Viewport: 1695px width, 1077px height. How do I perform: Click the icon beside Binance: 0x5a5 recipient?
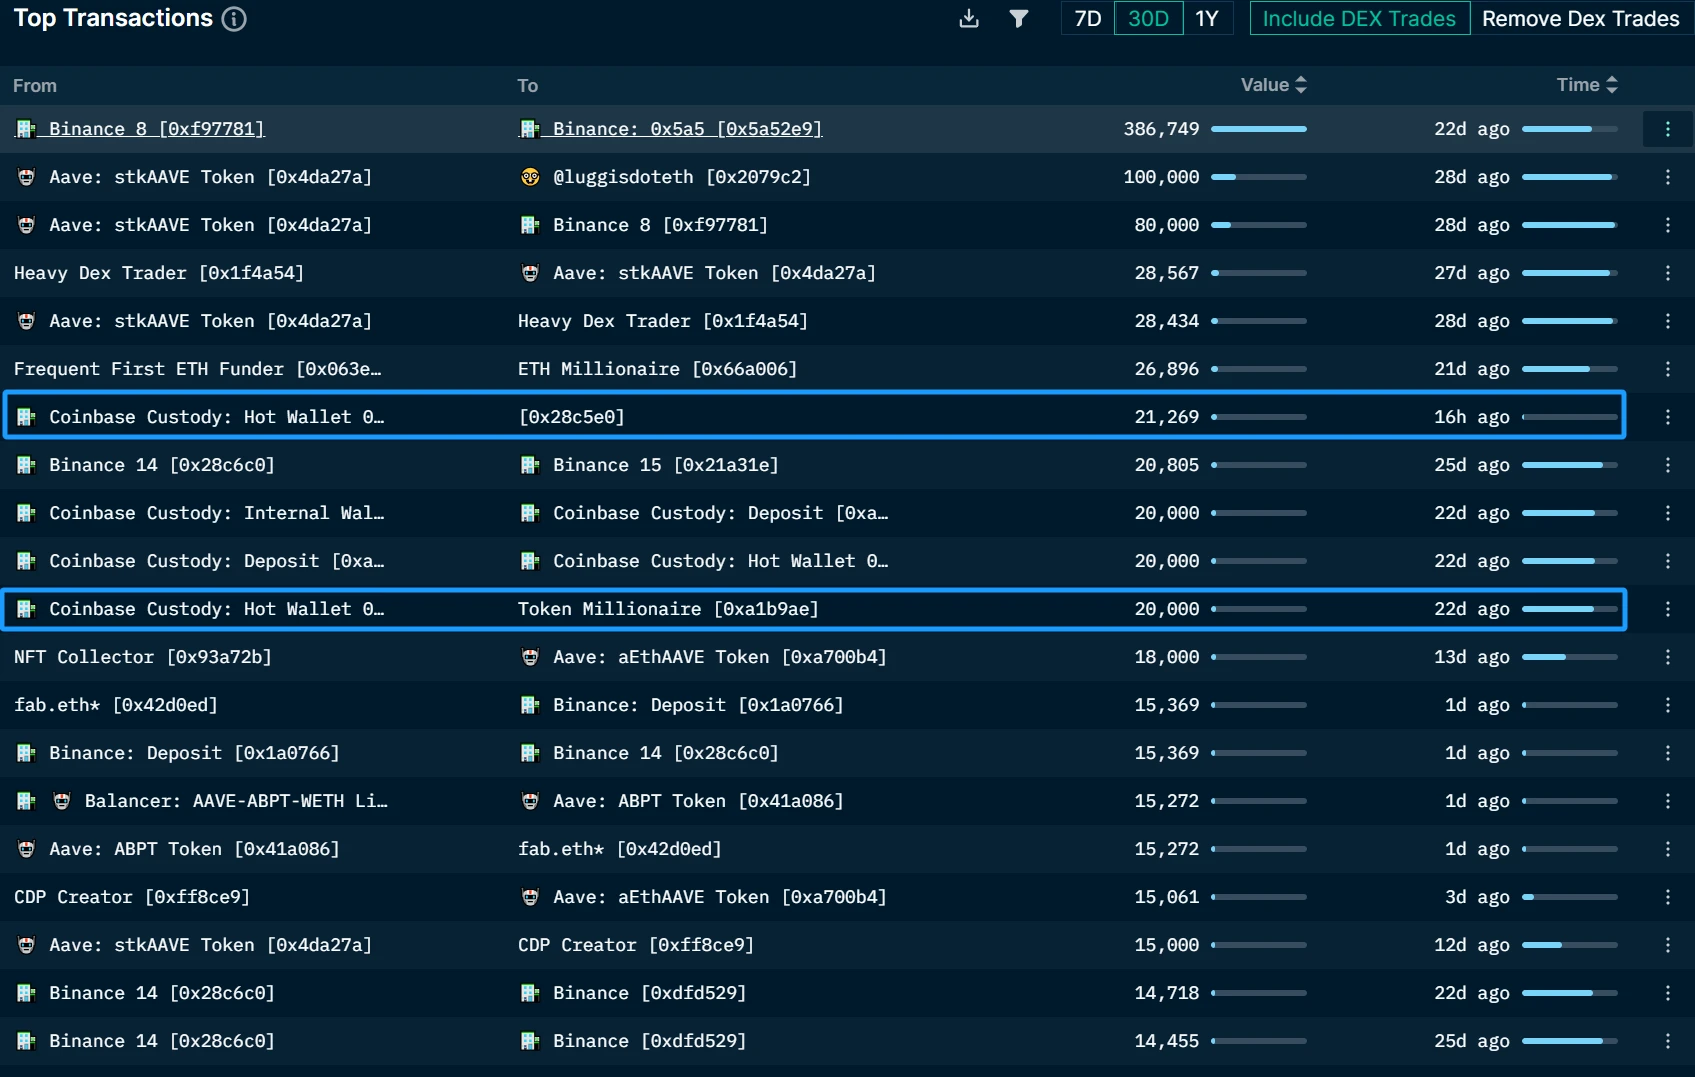pyautogui.click(x=530, y=129)
